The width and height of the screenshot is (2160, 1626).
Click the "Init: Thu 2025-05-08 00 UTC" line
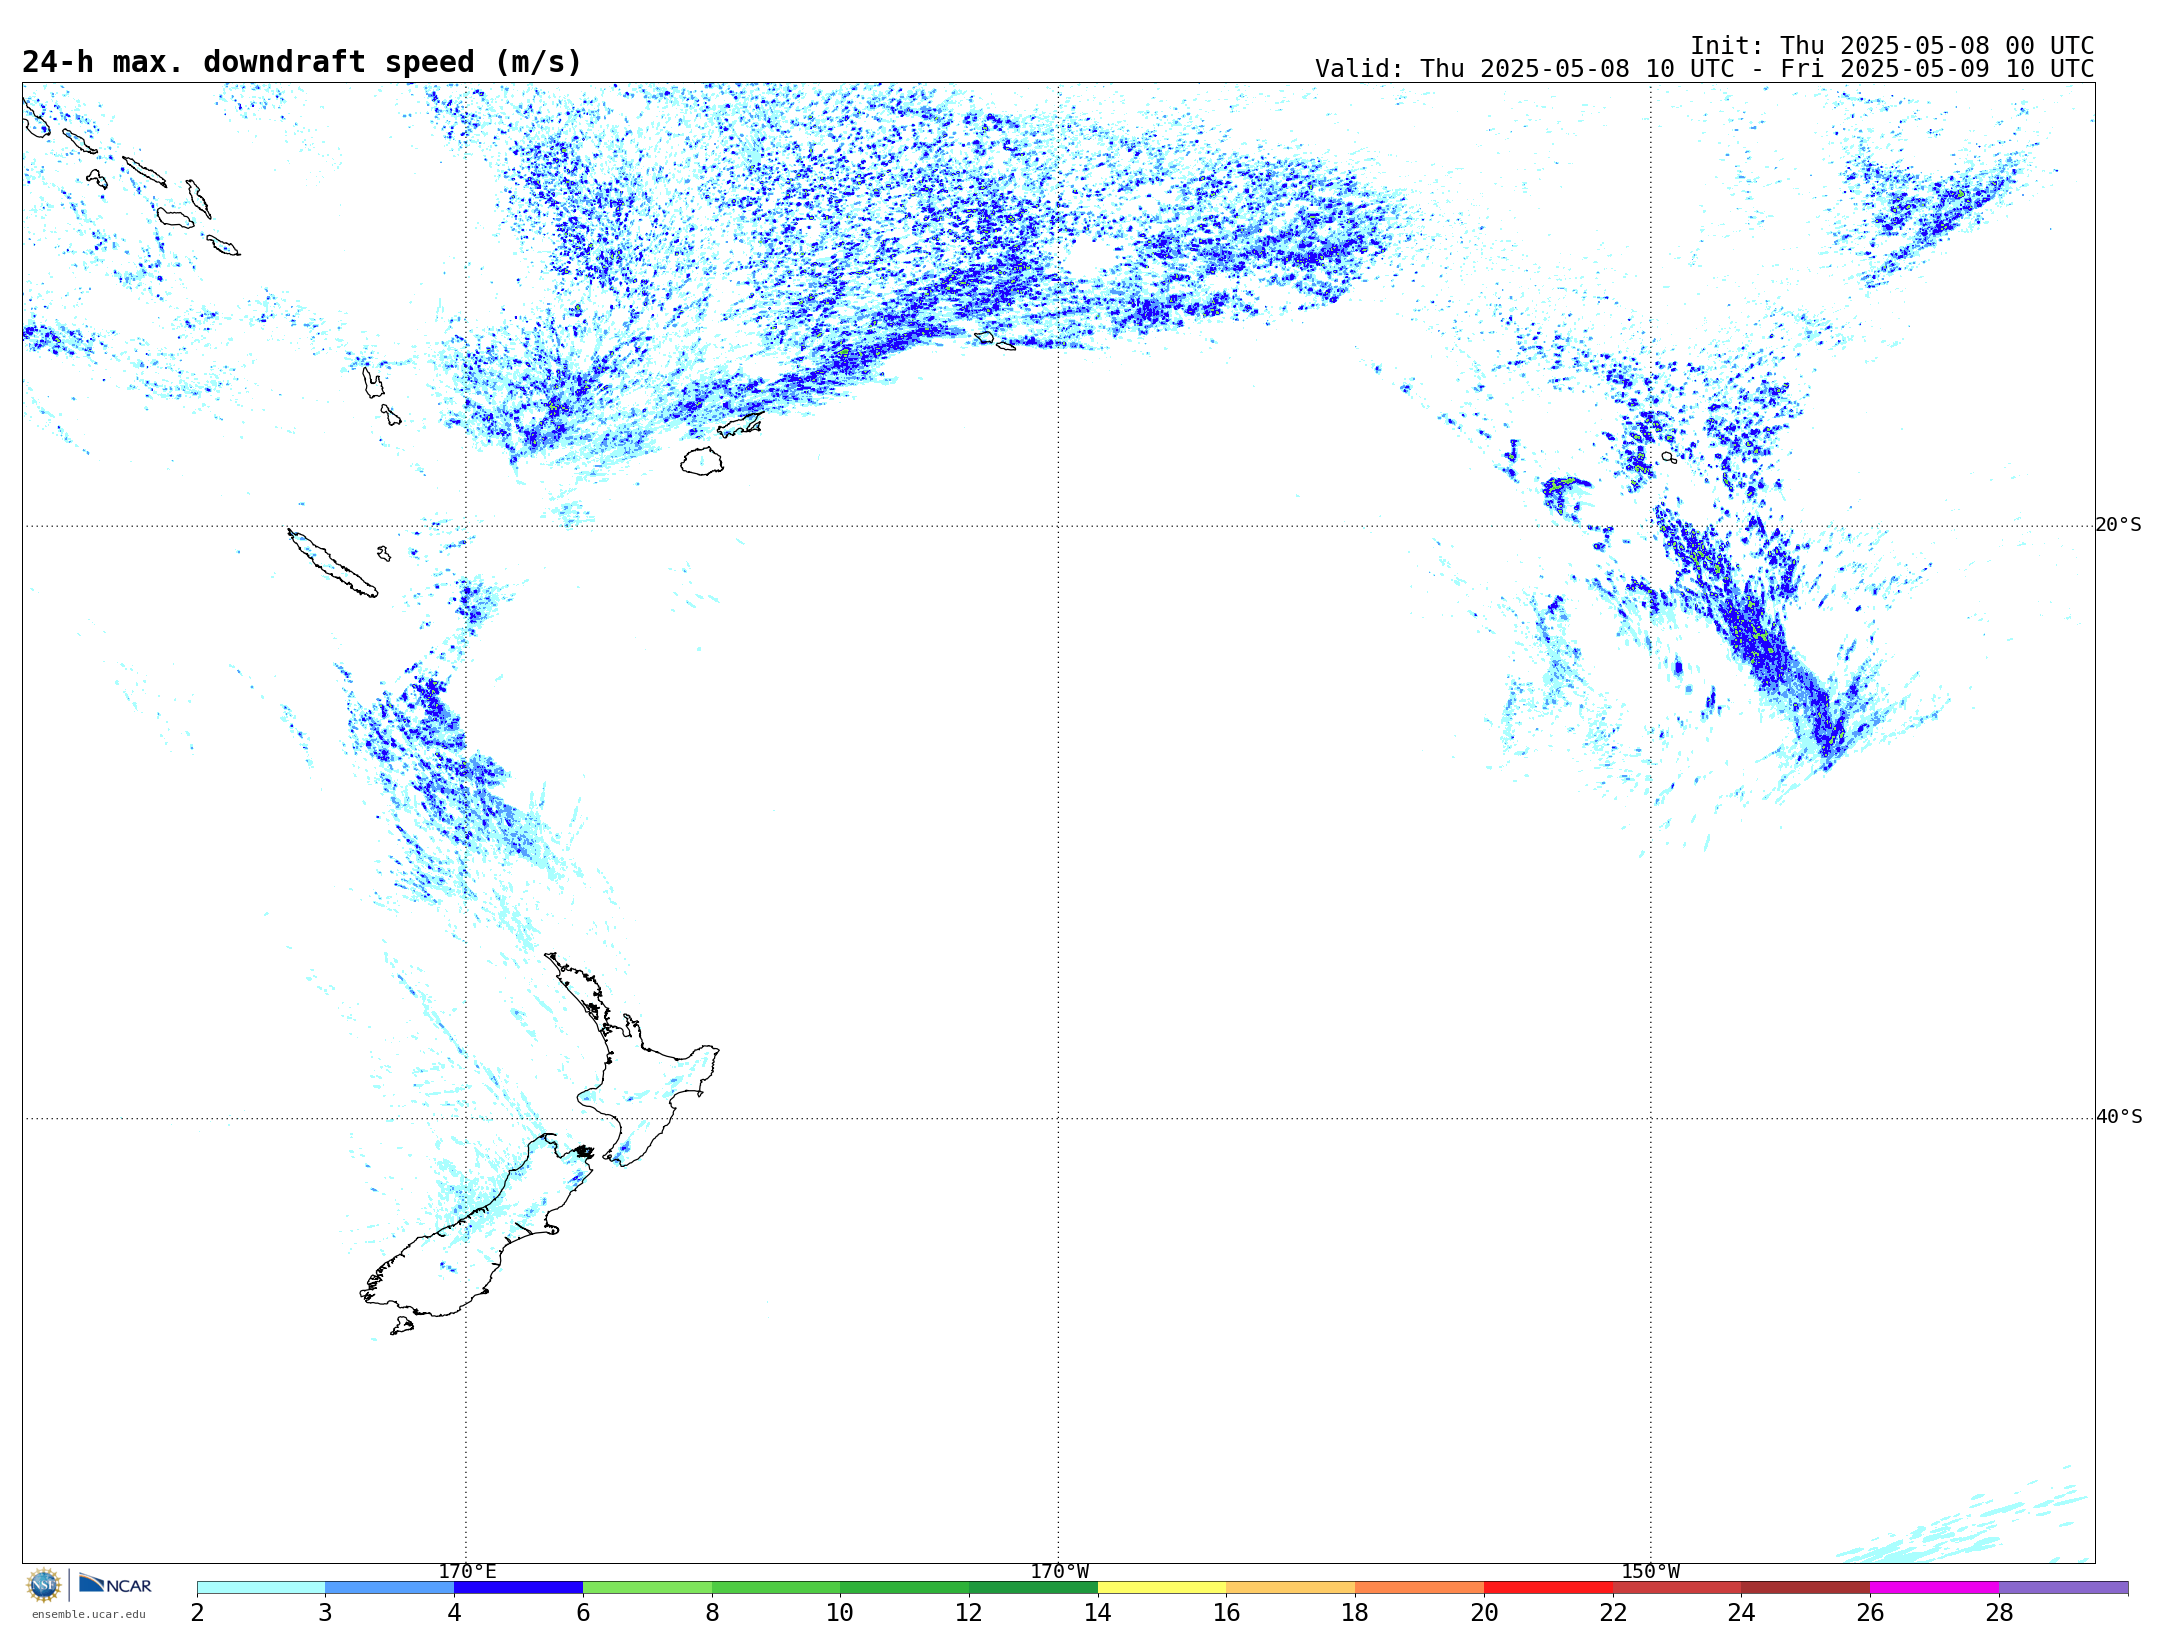pos(1892,46)
